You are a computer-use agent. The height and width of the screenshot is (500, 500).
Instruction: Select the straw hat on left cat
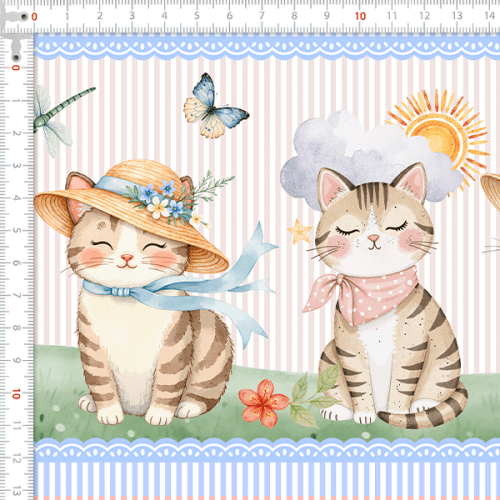click(132, 213)
